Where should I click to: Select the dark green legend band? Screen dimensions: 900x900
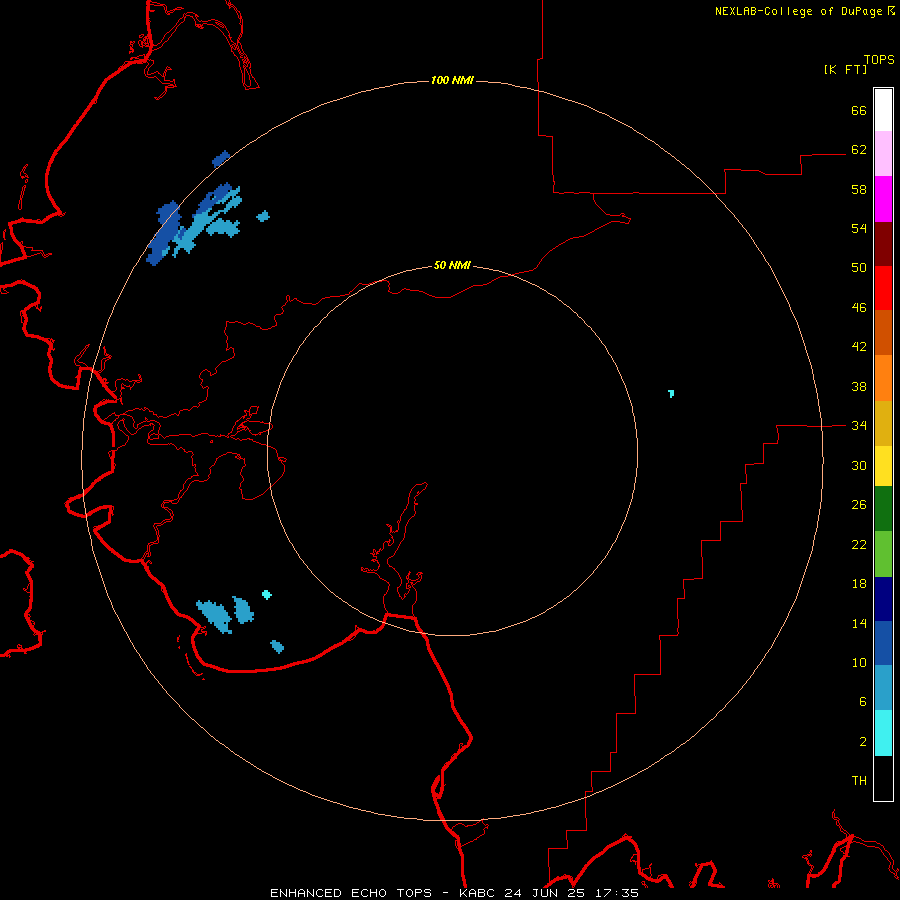point(883,509)
